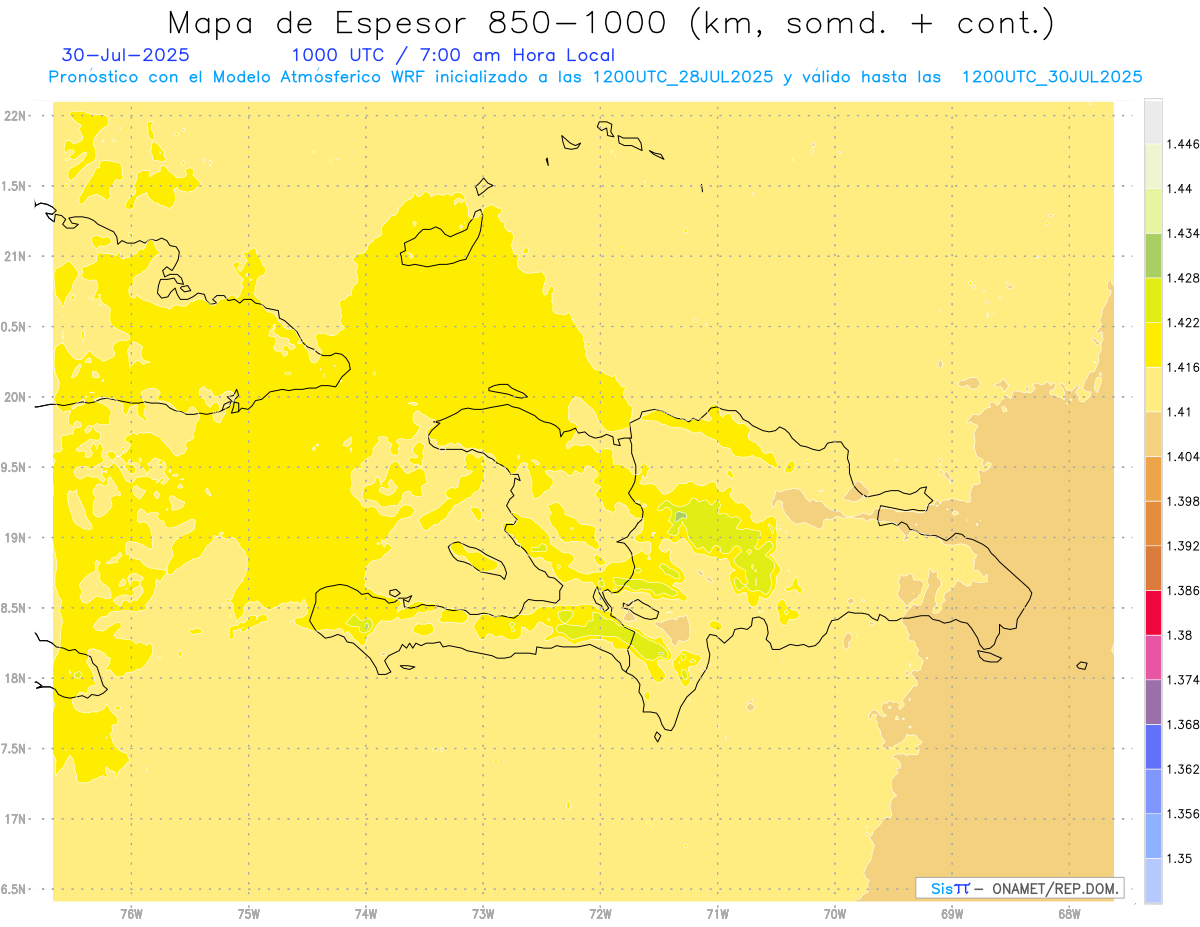
Task: Click the '69W' longitude label
Action: click(952, 914)
